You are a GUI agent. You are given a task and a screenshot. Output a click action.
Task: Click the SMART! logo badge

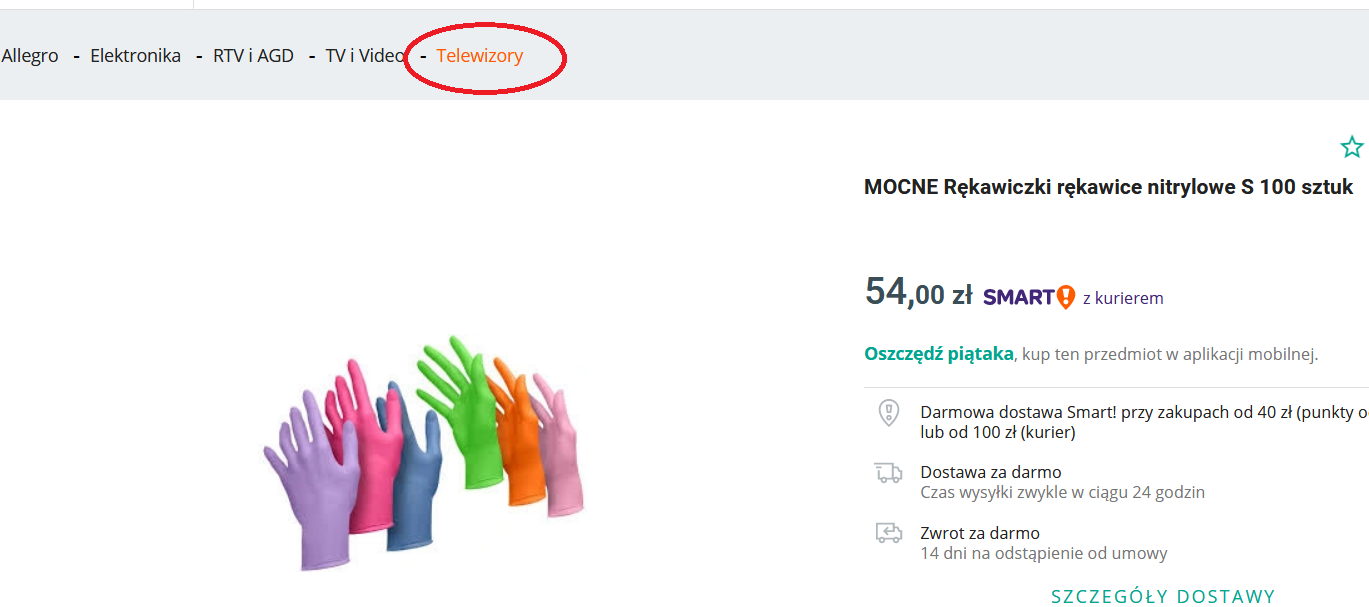click(1029, 297)
